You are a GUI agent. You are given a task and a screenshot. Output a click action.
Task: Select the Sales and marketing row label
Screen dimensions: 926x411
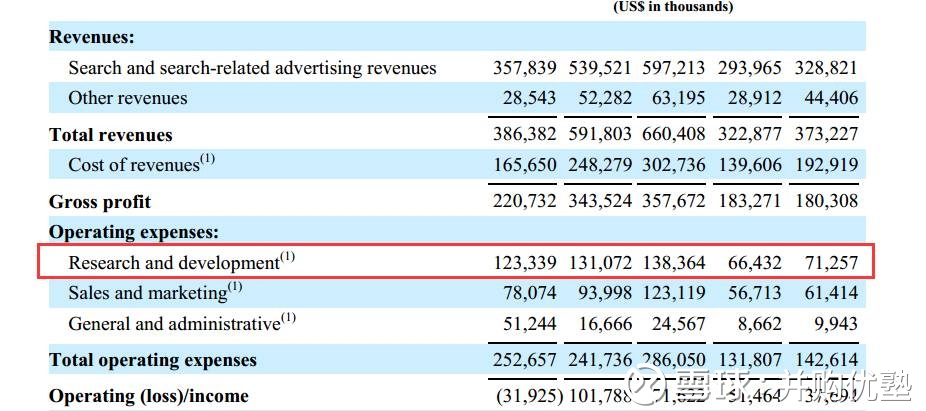point(155,292)
